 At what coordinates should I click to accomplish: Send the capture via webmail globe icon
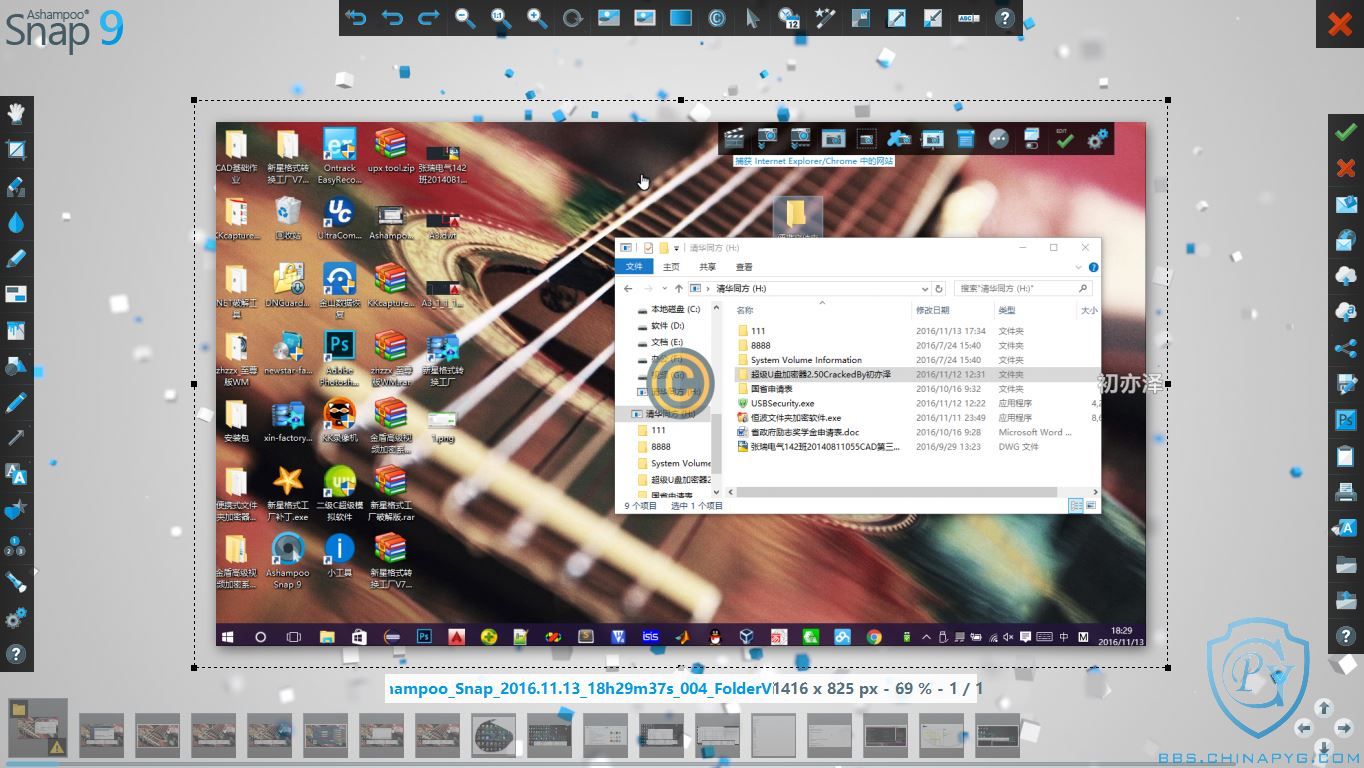tap(1346, 240)
